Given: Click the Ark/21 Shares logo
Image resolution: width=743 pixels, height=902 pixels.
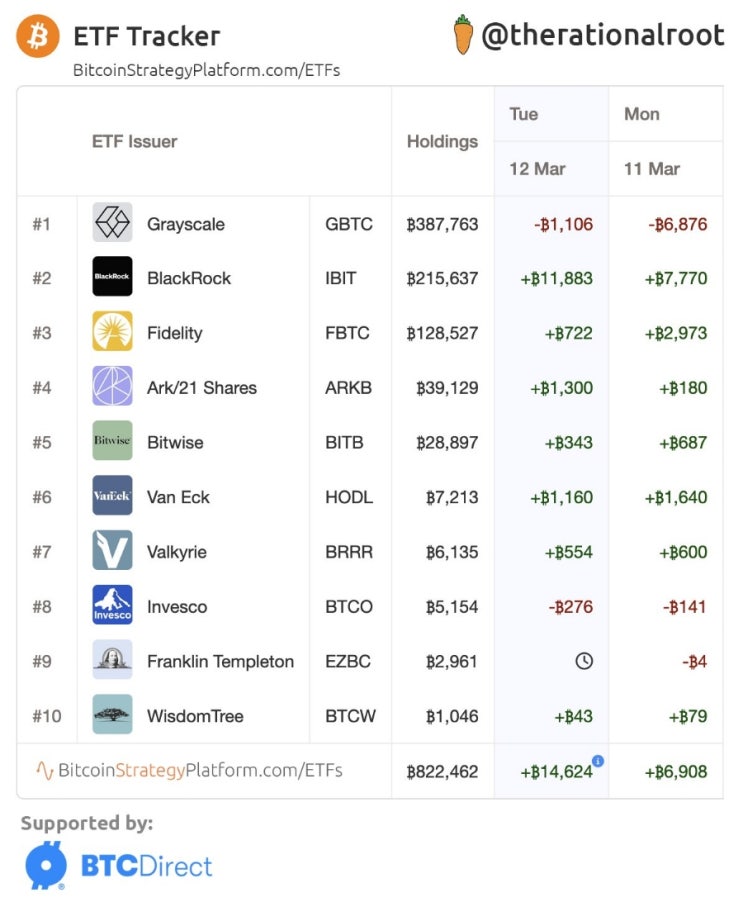Looking at the screenshot, I should point(112,386).
